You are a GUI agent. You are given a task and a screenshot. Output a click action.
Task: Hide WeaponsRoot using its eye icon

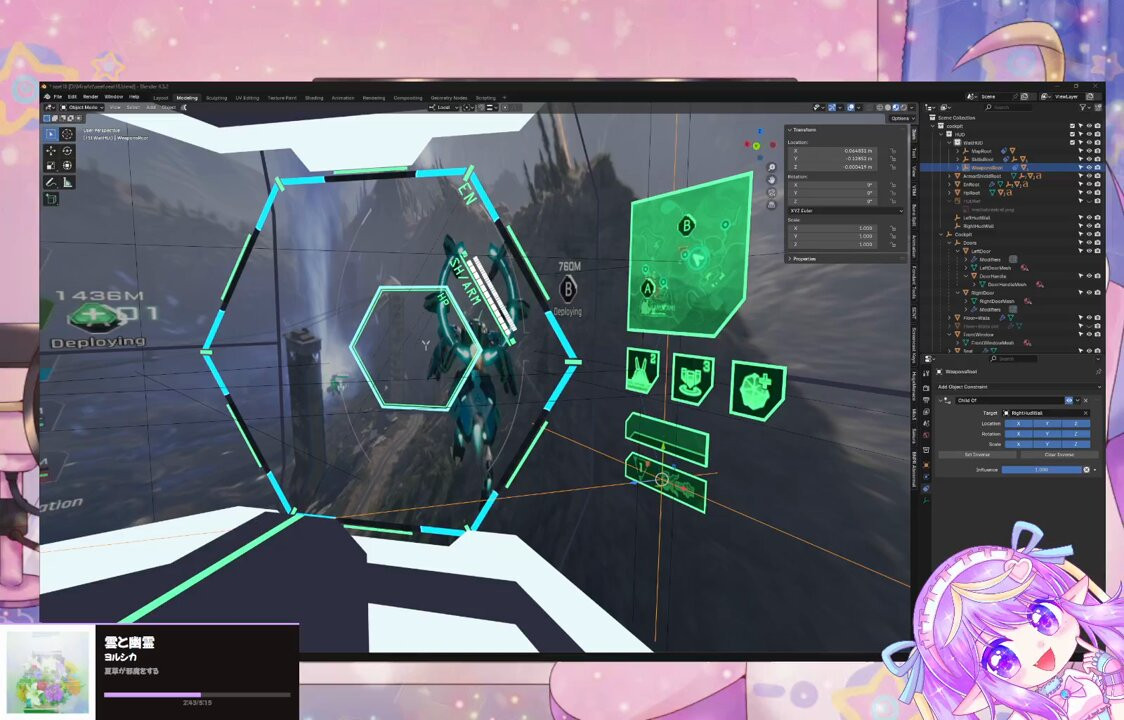tap(1089, 167)
